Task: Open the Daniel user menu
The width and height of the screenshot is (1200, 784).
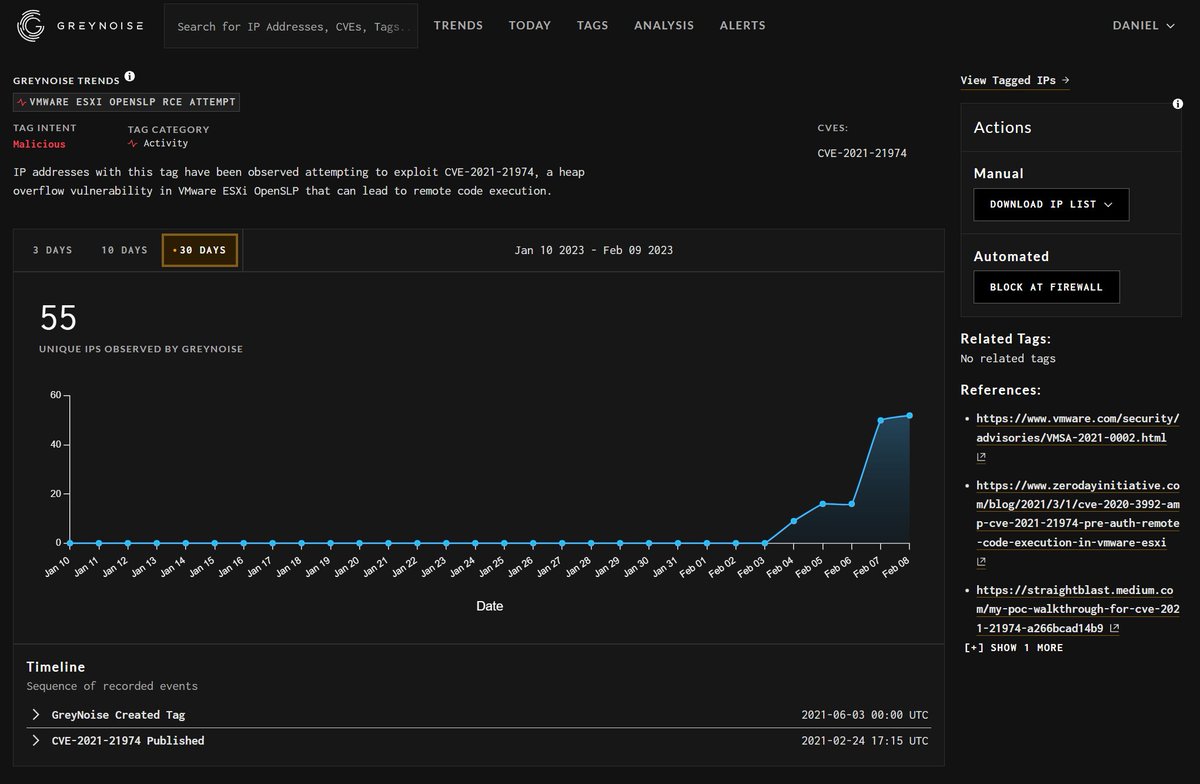Action: click(1143, 25)
